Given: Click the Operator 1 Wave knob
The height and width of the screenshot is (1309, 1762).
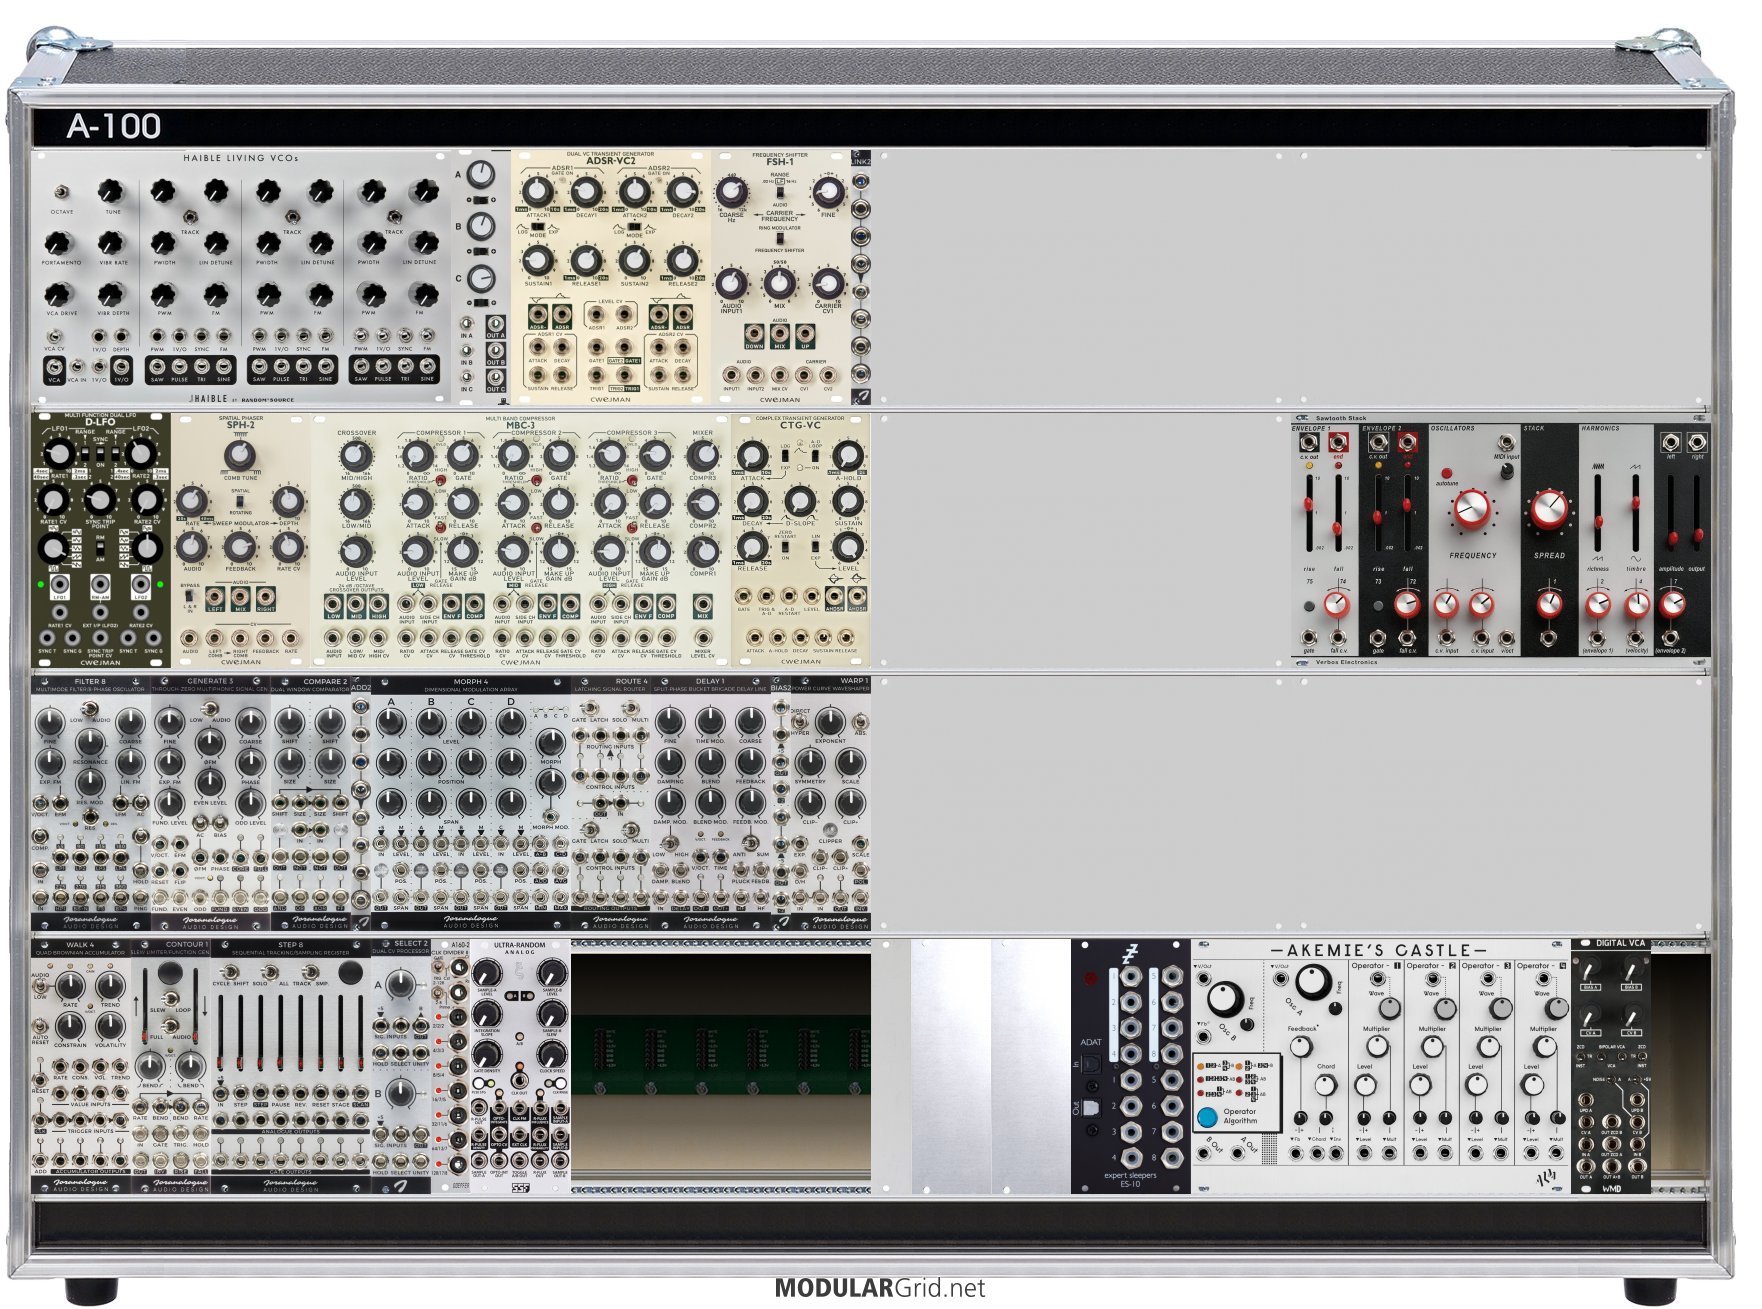Looking at the screenshot, I should pos(1389,1008).
